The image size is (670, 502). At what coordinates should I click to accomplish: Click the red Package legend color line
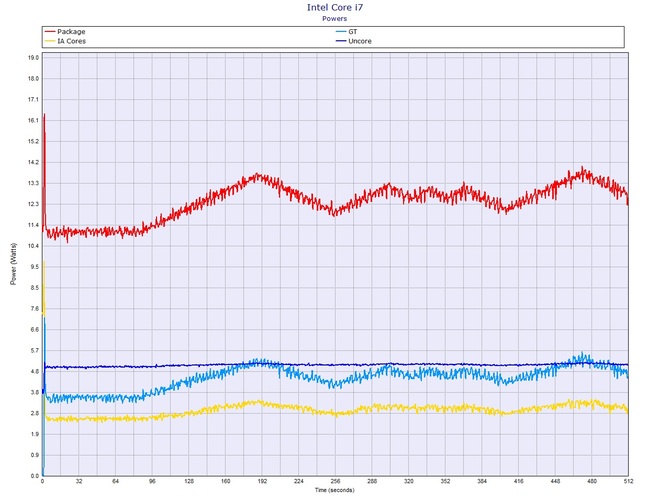pyautogui.click(x=50, y=32)
